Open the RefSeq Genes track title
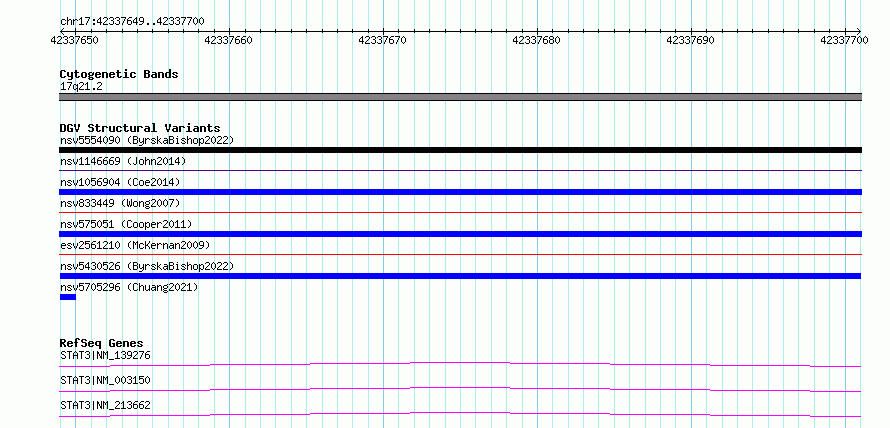Screen dimensions: 890x428 click(102, 343)
